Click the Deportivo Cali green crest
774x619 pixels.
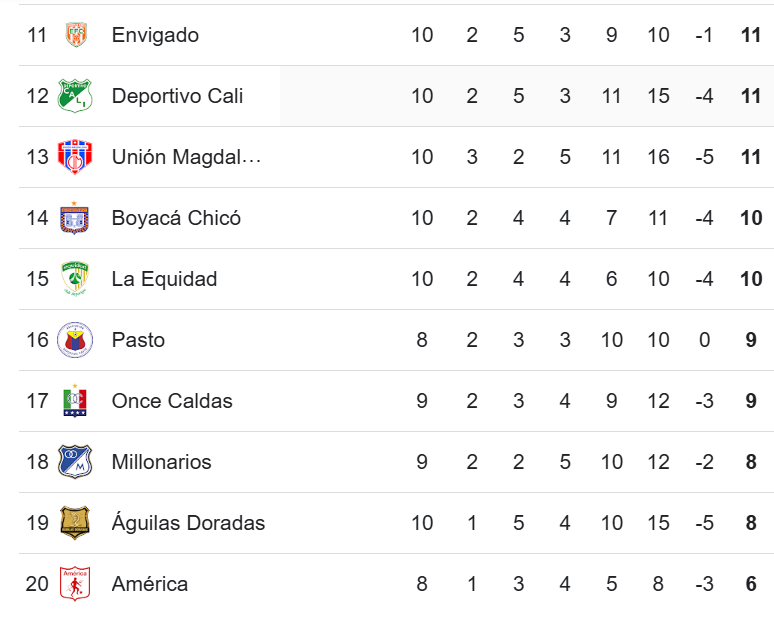point(75,95)
